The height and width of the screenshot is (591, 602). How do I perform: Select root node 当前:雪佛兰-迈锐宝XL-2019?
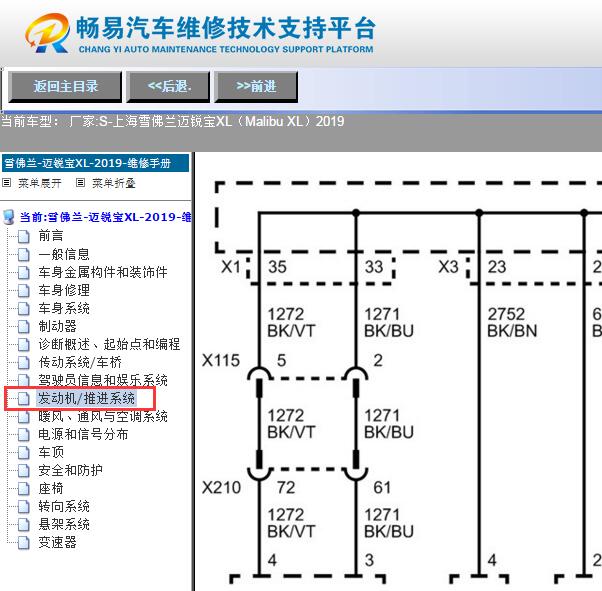[106, 217]
